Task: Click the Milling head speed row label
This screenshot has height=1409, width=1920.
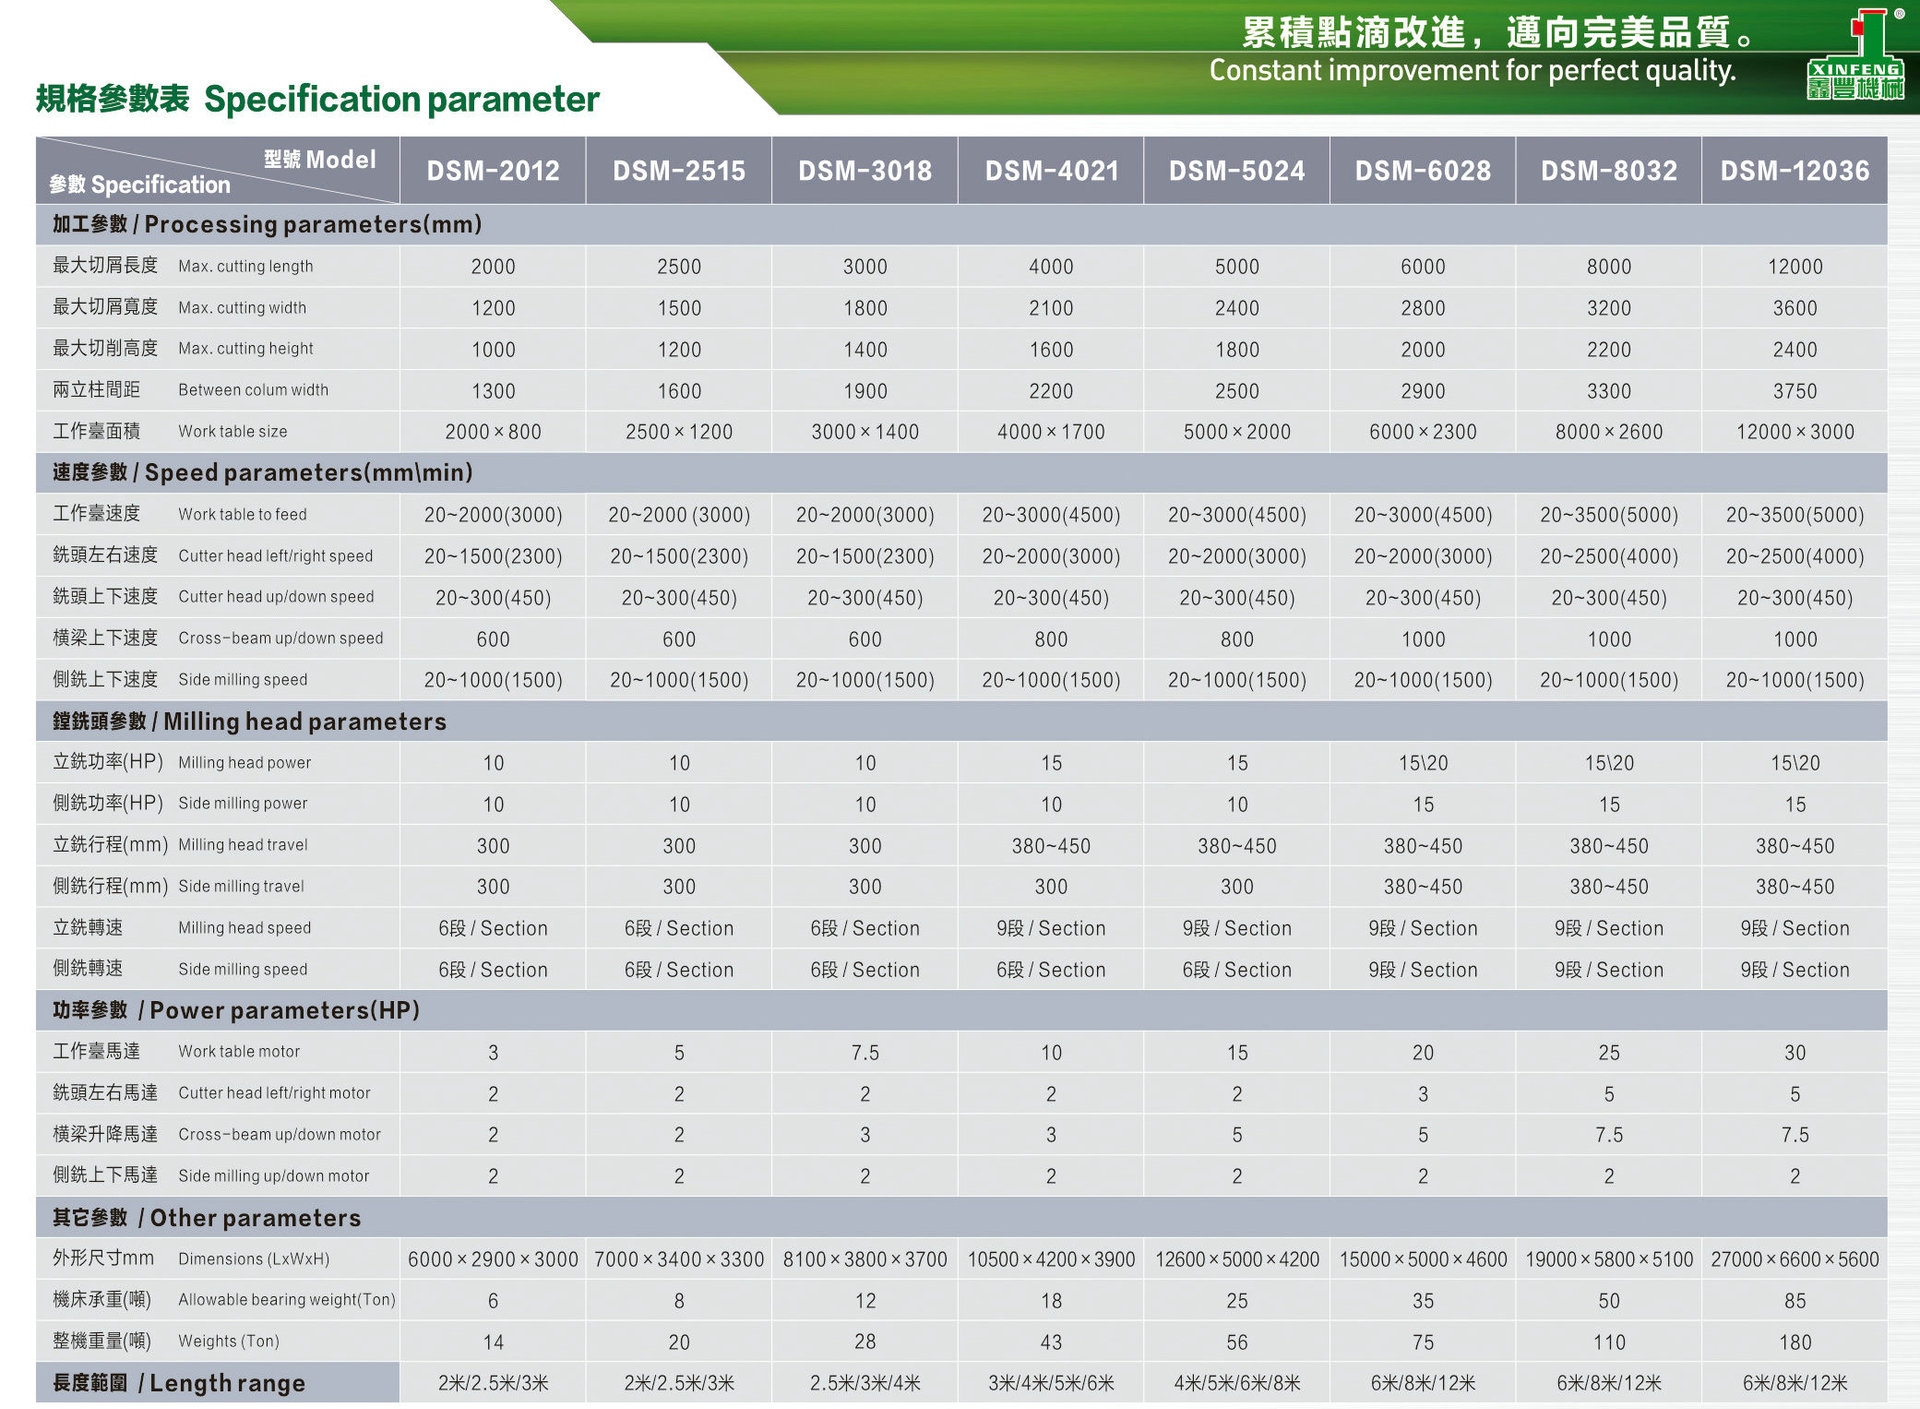Action: 245,928
